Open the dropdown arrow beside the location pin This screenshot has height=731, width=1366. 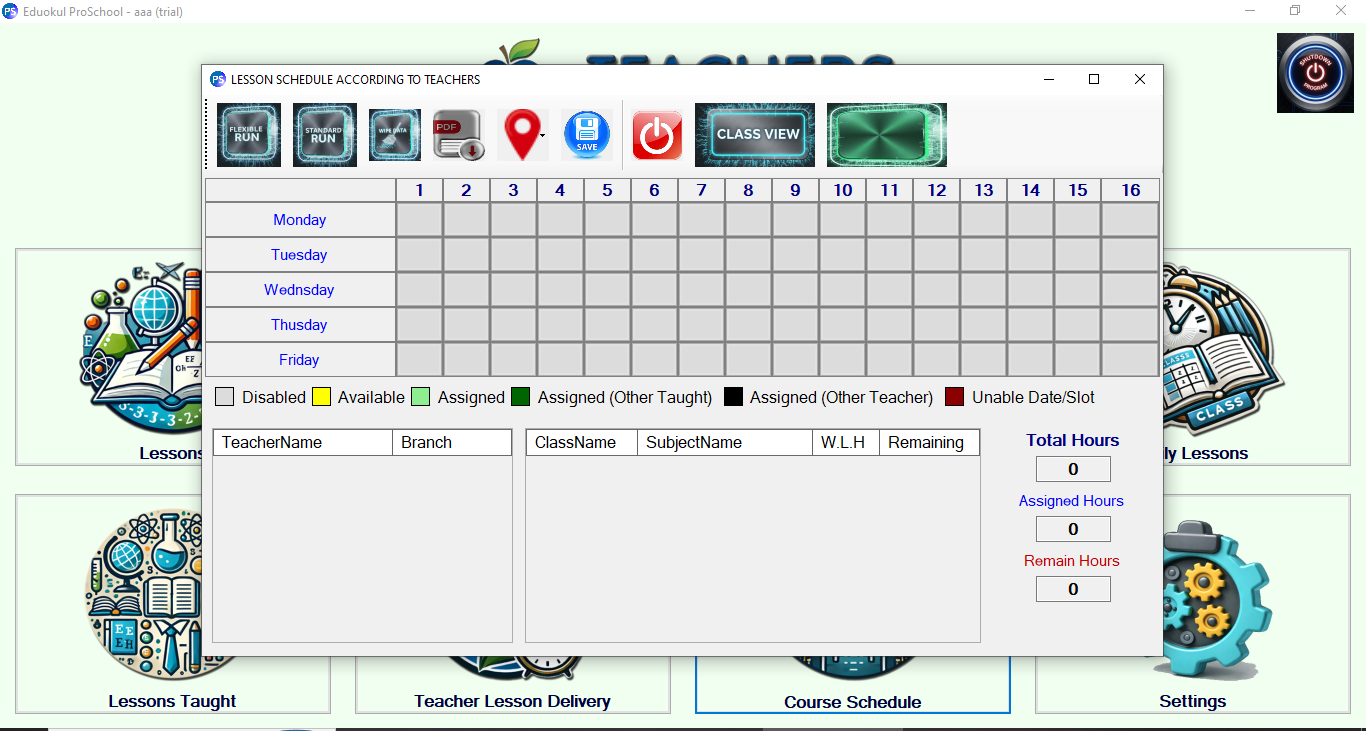(543, 135)
